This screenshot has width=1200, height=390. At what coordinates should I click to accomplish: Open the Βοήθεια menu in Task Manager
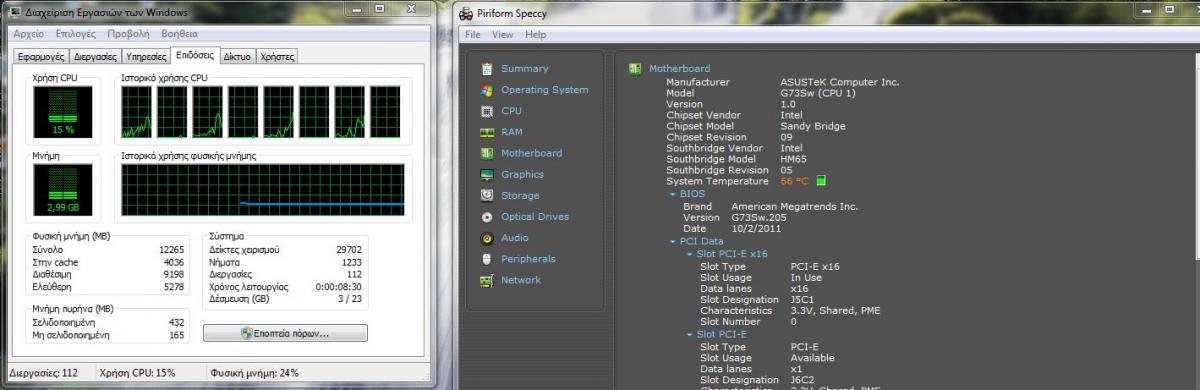click(180, 34)
